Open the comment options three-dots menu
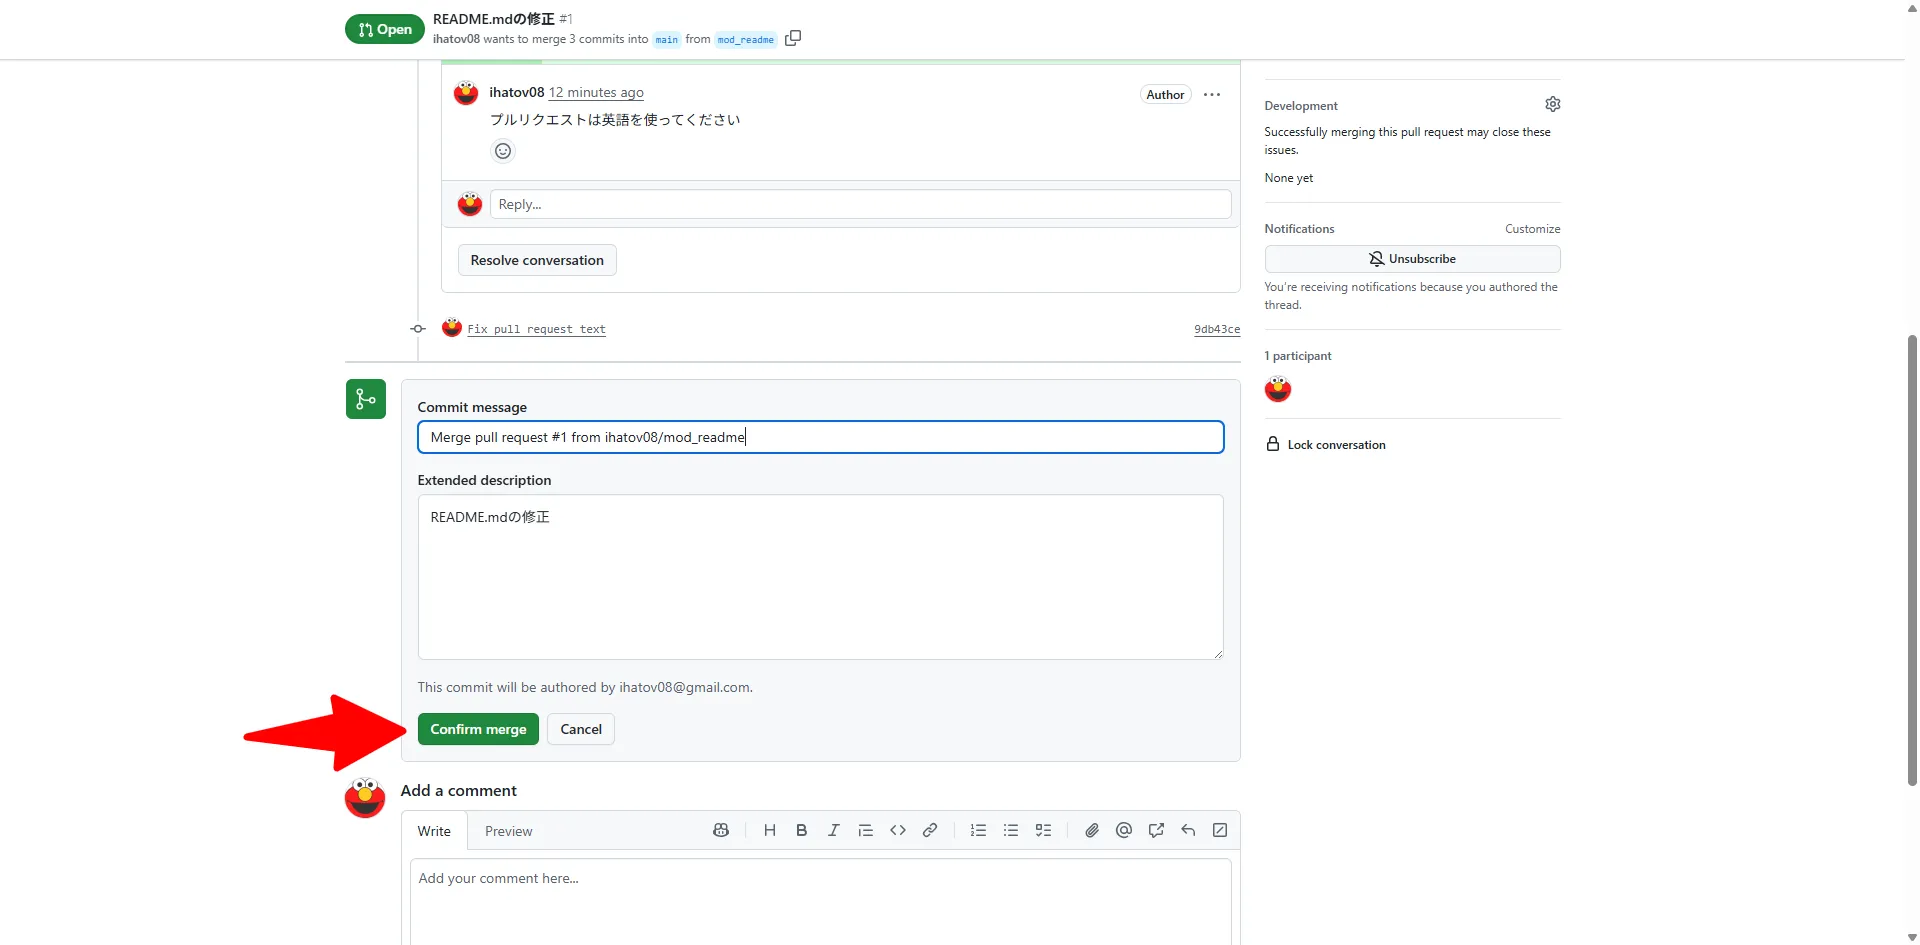The image size is (1920, 945). point(1212,94)
